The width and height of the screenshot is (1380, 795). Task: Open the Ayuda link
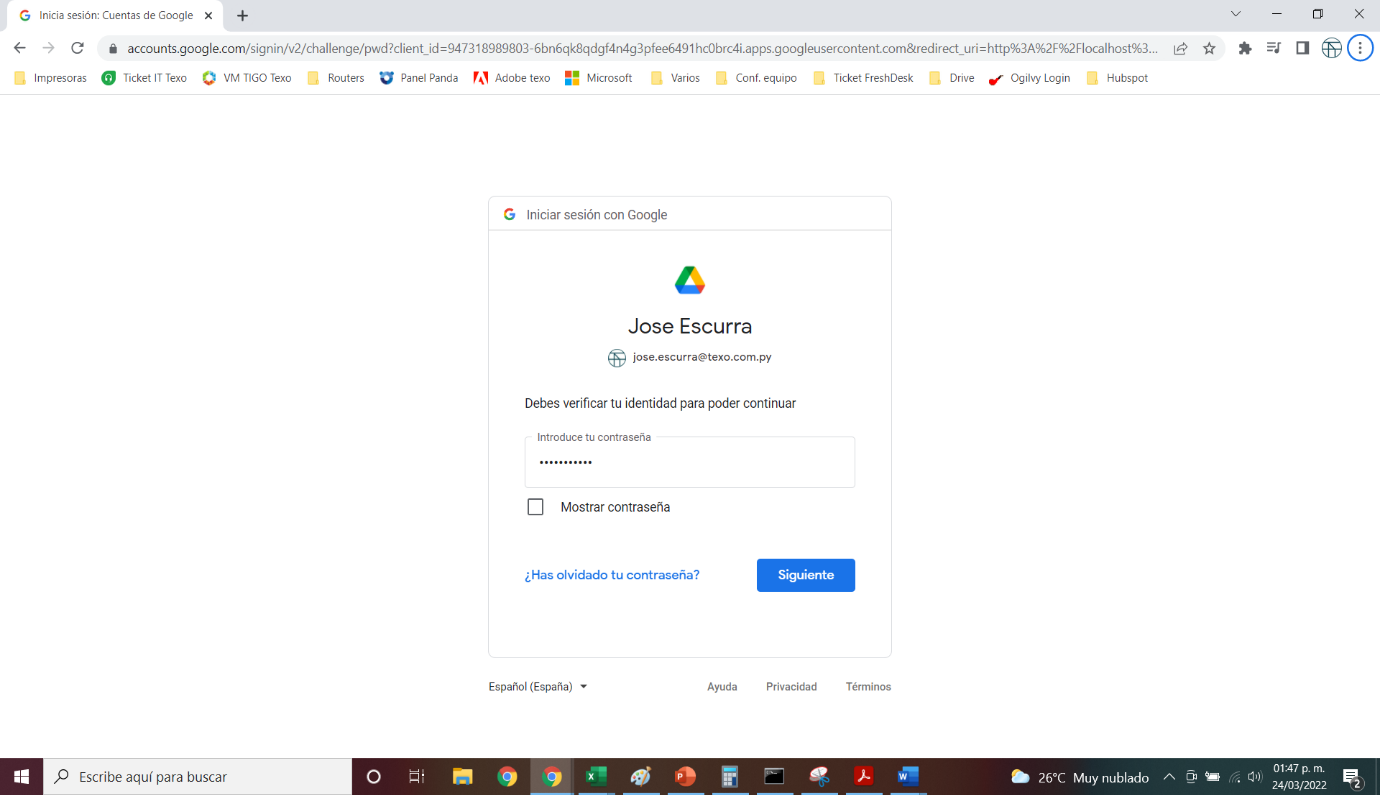point(722,687)
